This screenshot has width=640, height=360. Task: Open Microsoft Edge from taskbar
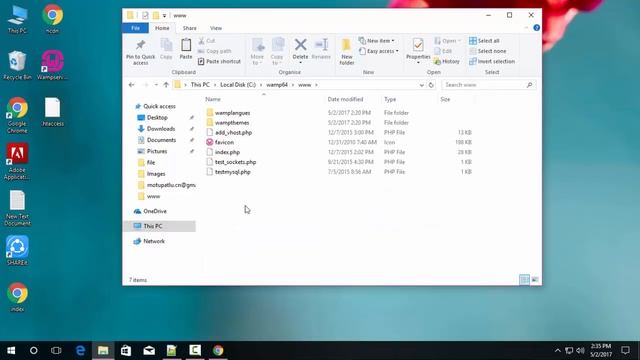tap(80, 350)
